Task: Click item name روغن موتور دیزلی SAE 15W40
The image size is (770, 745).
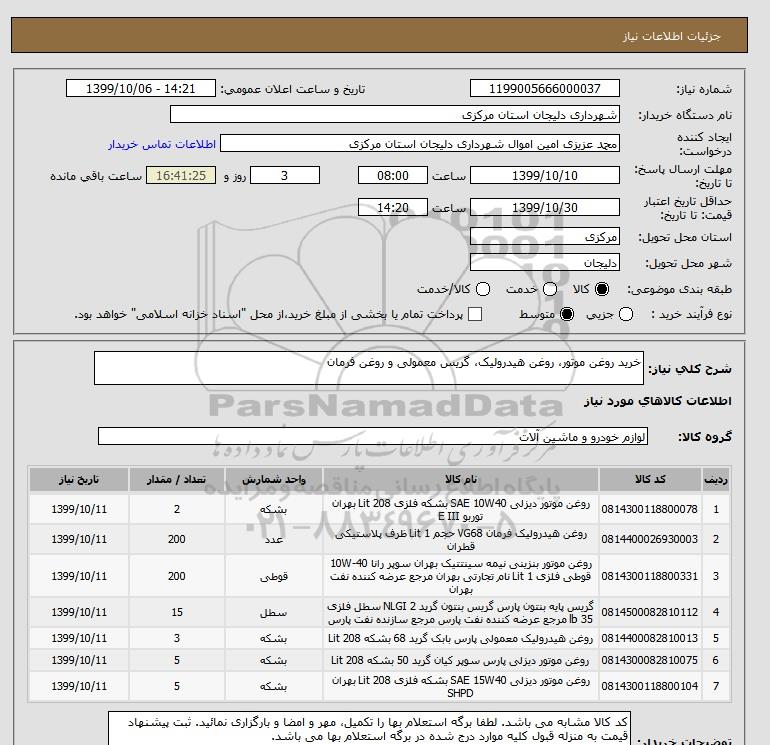Action: click(461, 686)
